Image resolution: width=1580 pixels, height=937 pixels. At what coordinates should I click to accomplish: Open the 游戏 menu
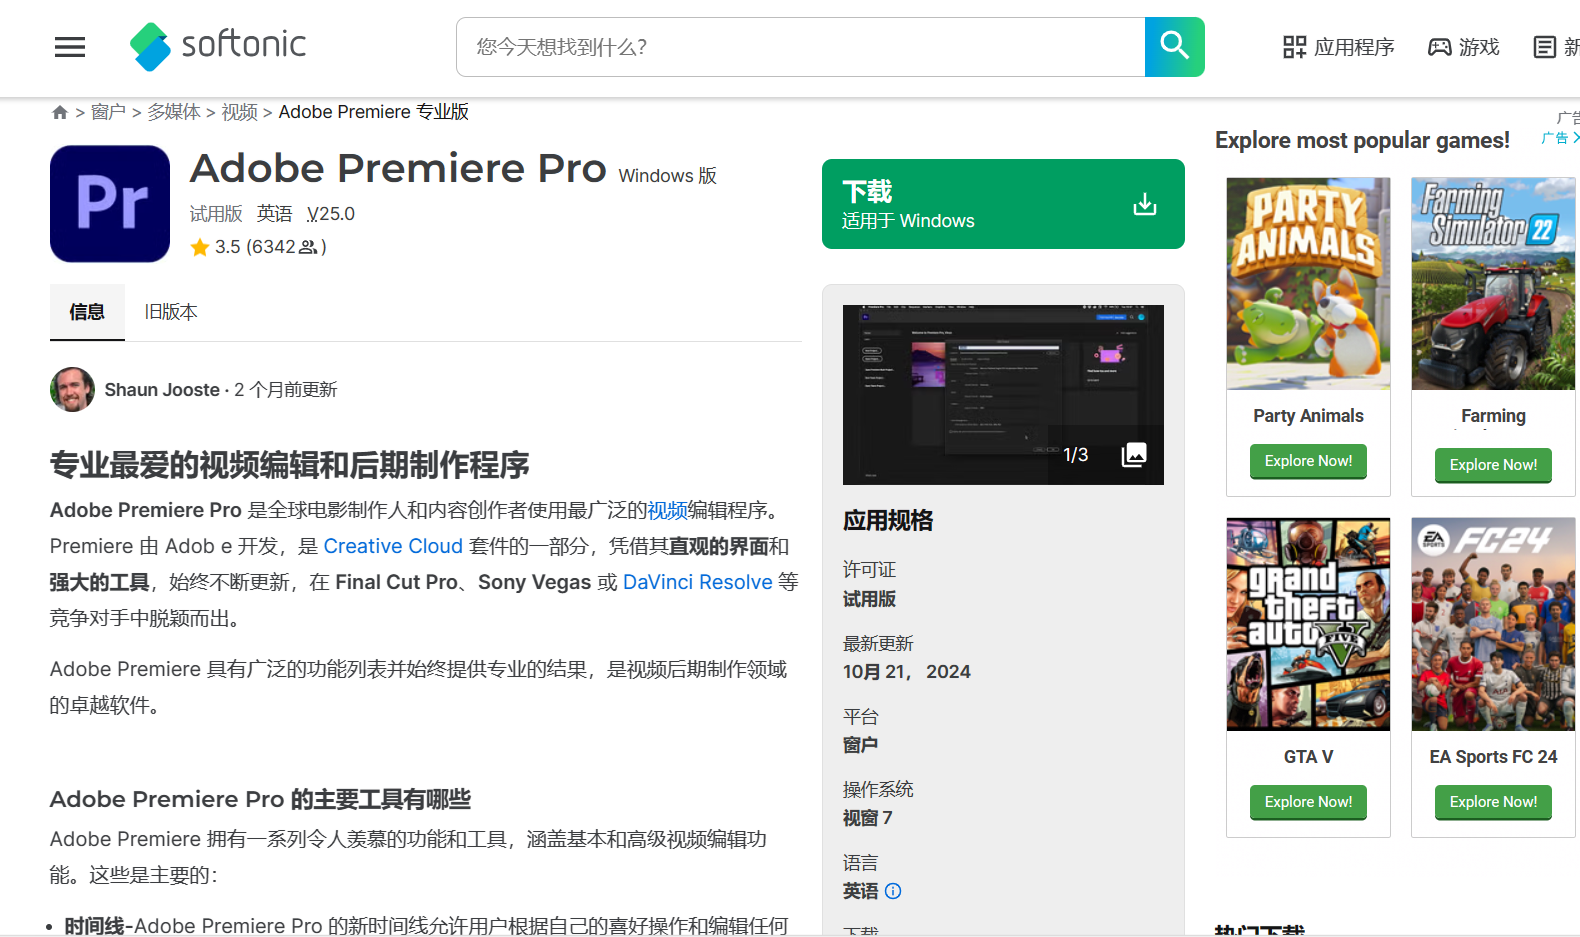click(x=1464, y=47)
